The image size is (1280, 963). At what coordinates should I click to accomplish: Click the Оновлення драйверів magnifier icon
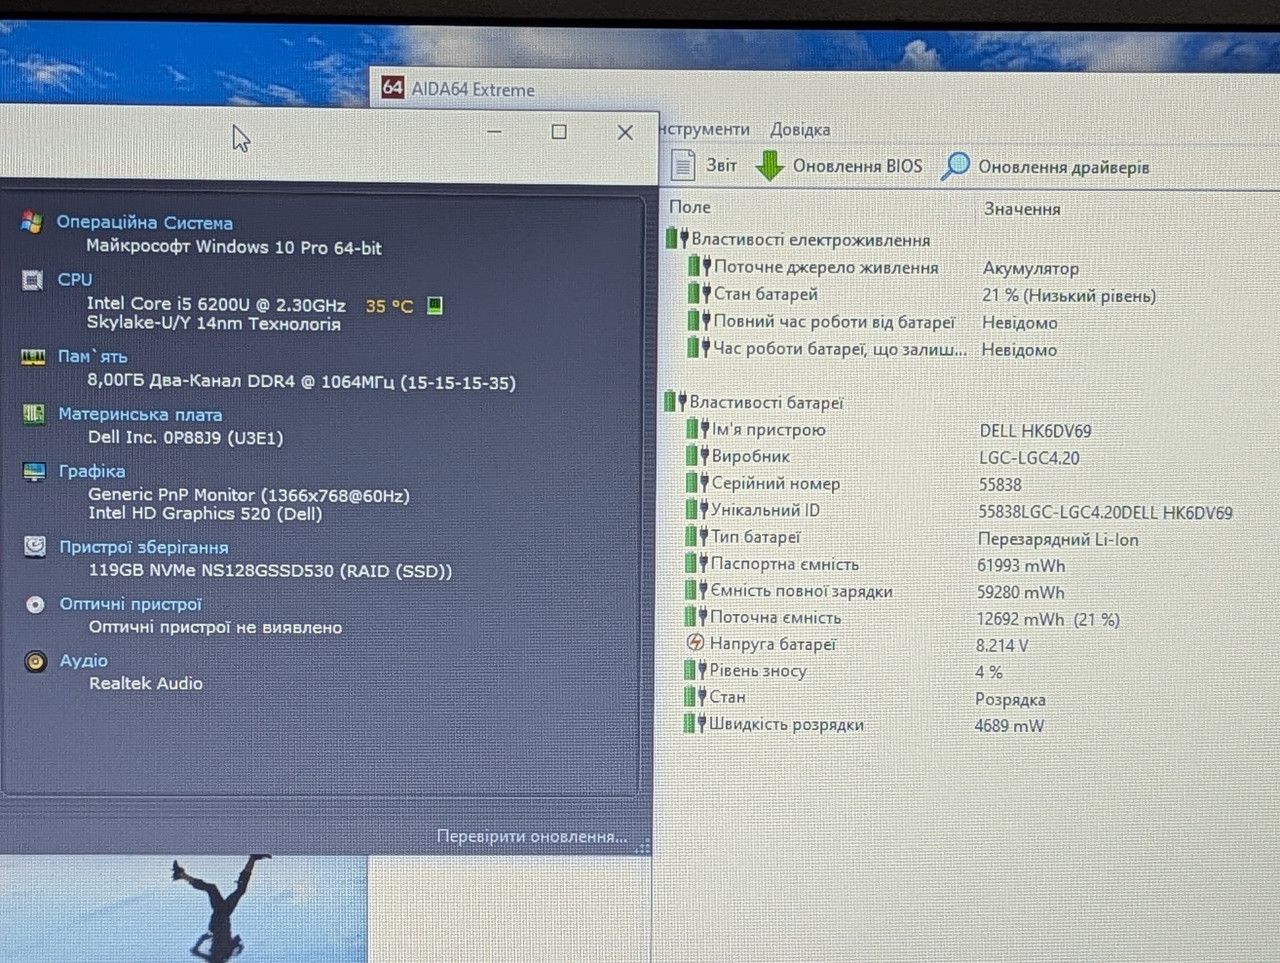[x=955, y=166]
